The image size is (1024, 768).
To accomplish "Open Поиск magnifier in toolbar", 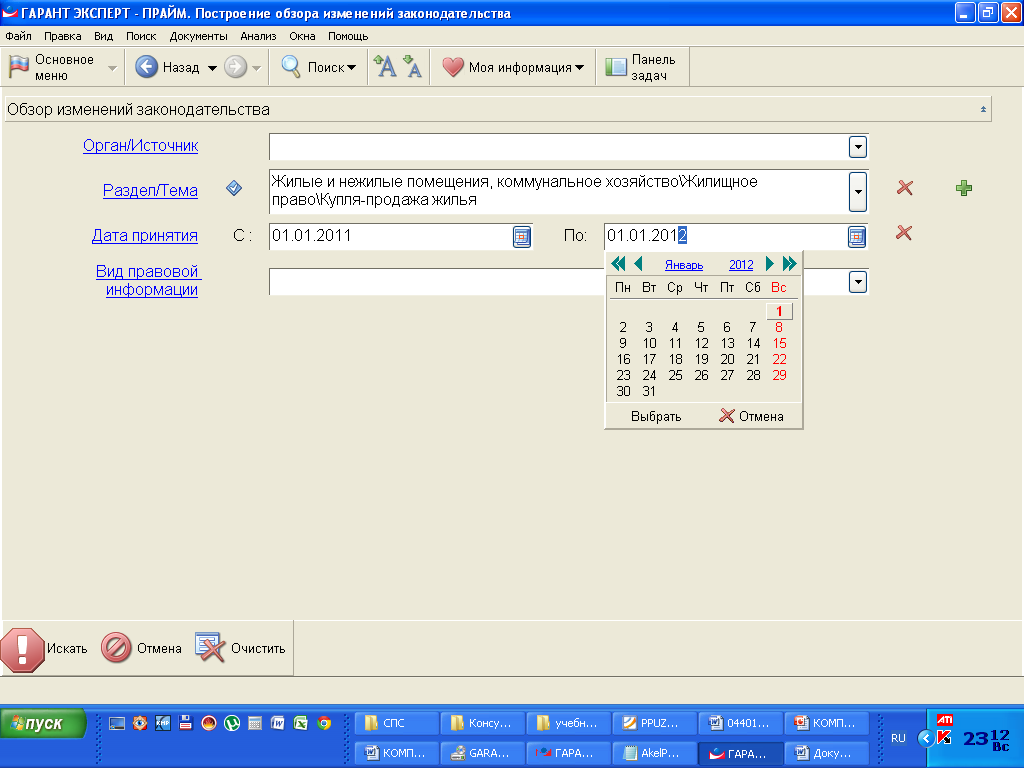I will coord(291,67).
